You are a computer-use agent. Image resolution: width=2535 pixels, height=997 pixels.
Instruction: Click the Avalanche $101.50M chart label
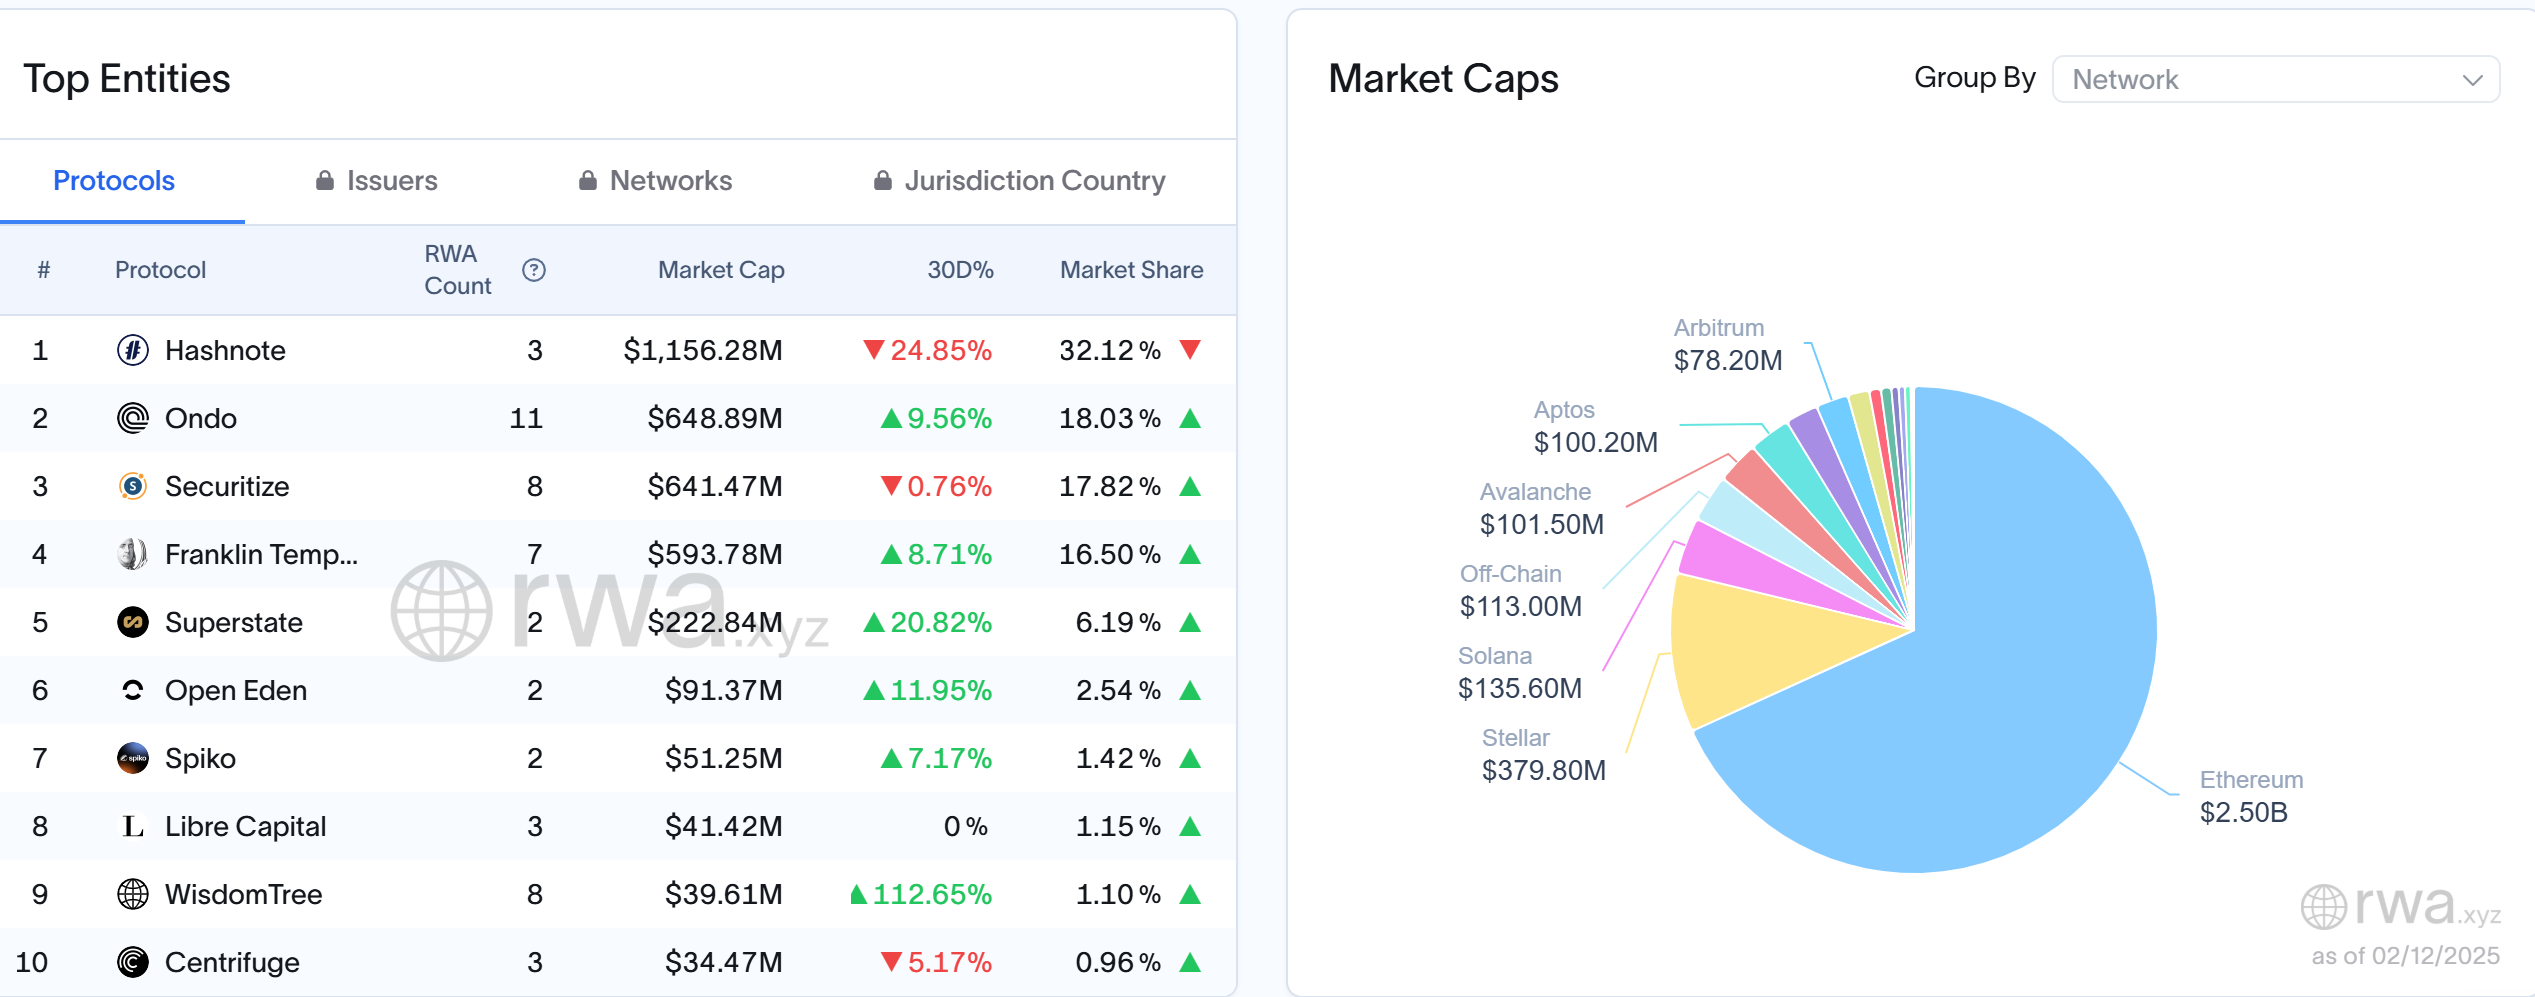pyautogui.click(x=1541, y=508)
